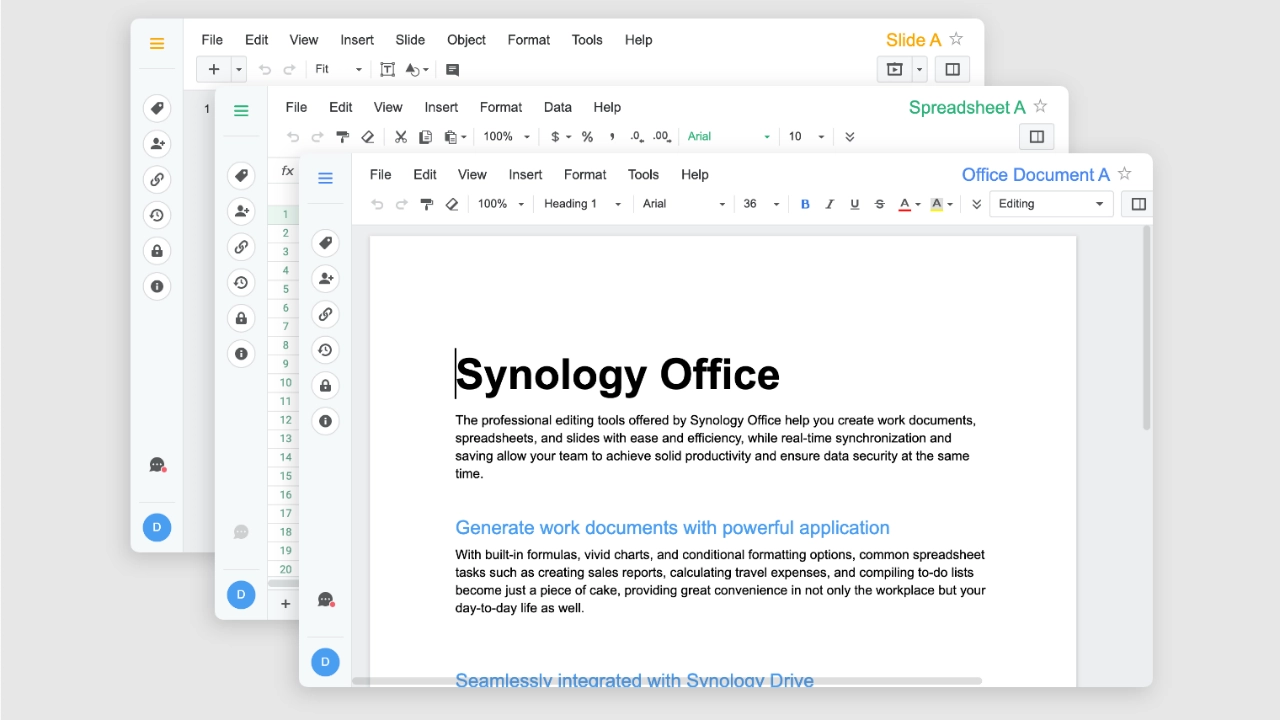
Task: Click cut scissors icon in Spreadsheet toolbar
Action: [400, 137]
